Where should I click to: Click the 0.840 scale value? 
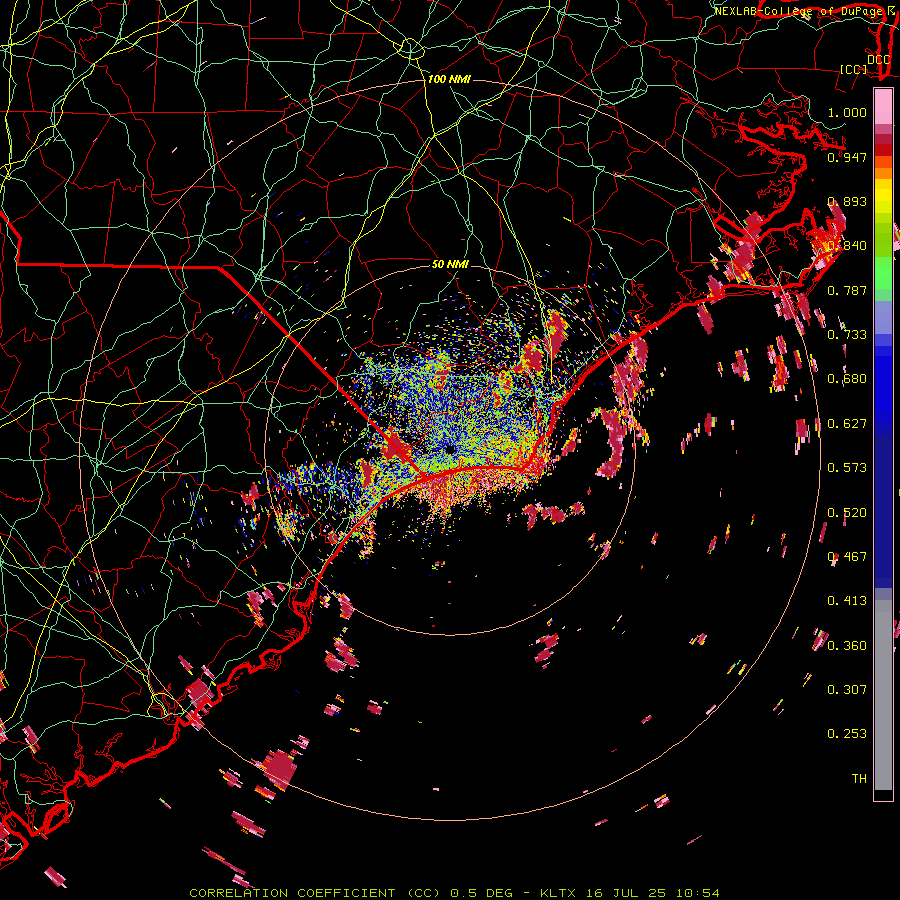tap(847, 246)
